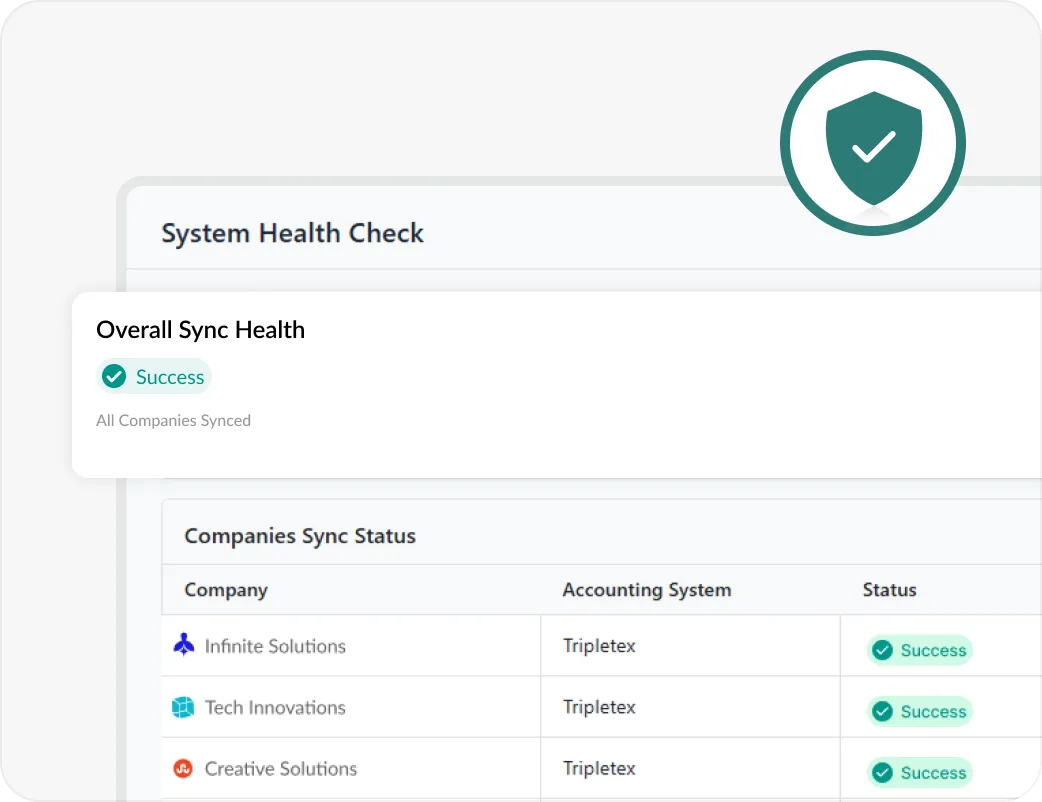1042x802 pixels.
Task: Click the Creative Solutions red logo icon
Action: pos(183,768)
